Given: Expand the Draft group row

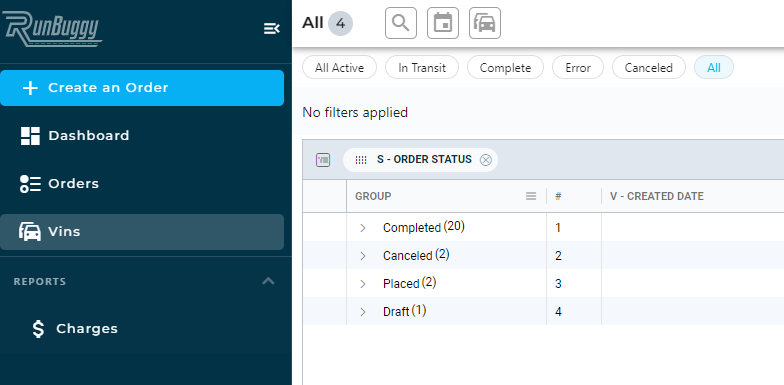Looking at the screenshot, I should (363, 312).
